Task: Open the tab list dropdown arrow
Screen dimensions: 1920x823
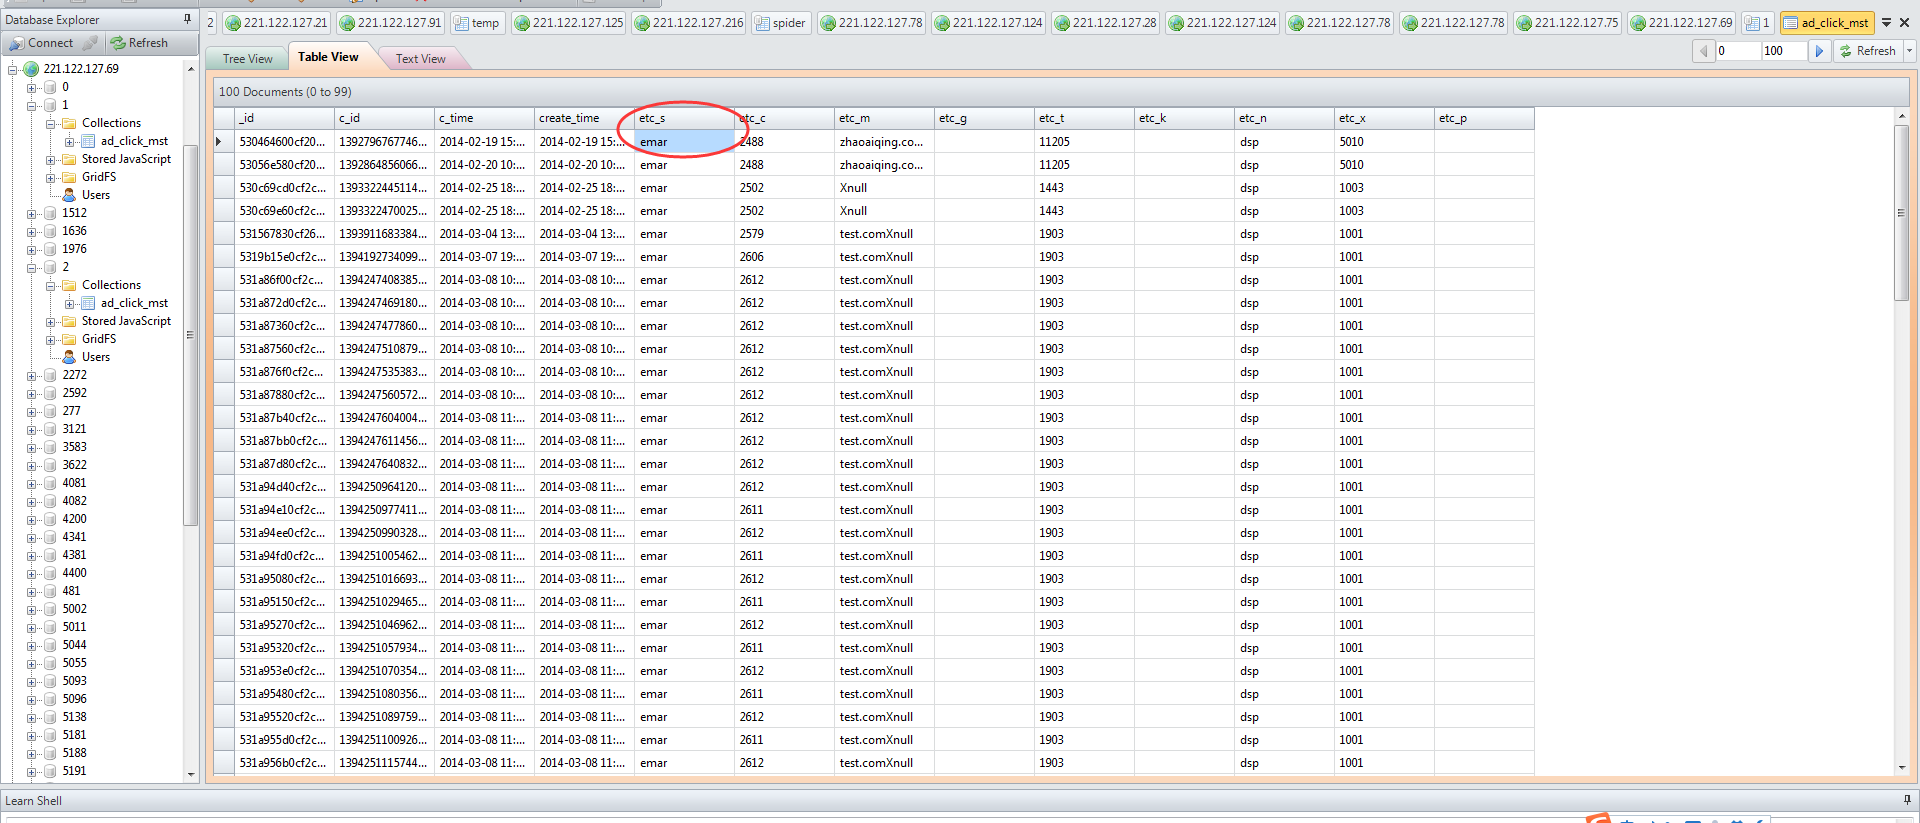Action: [1886, 22]
